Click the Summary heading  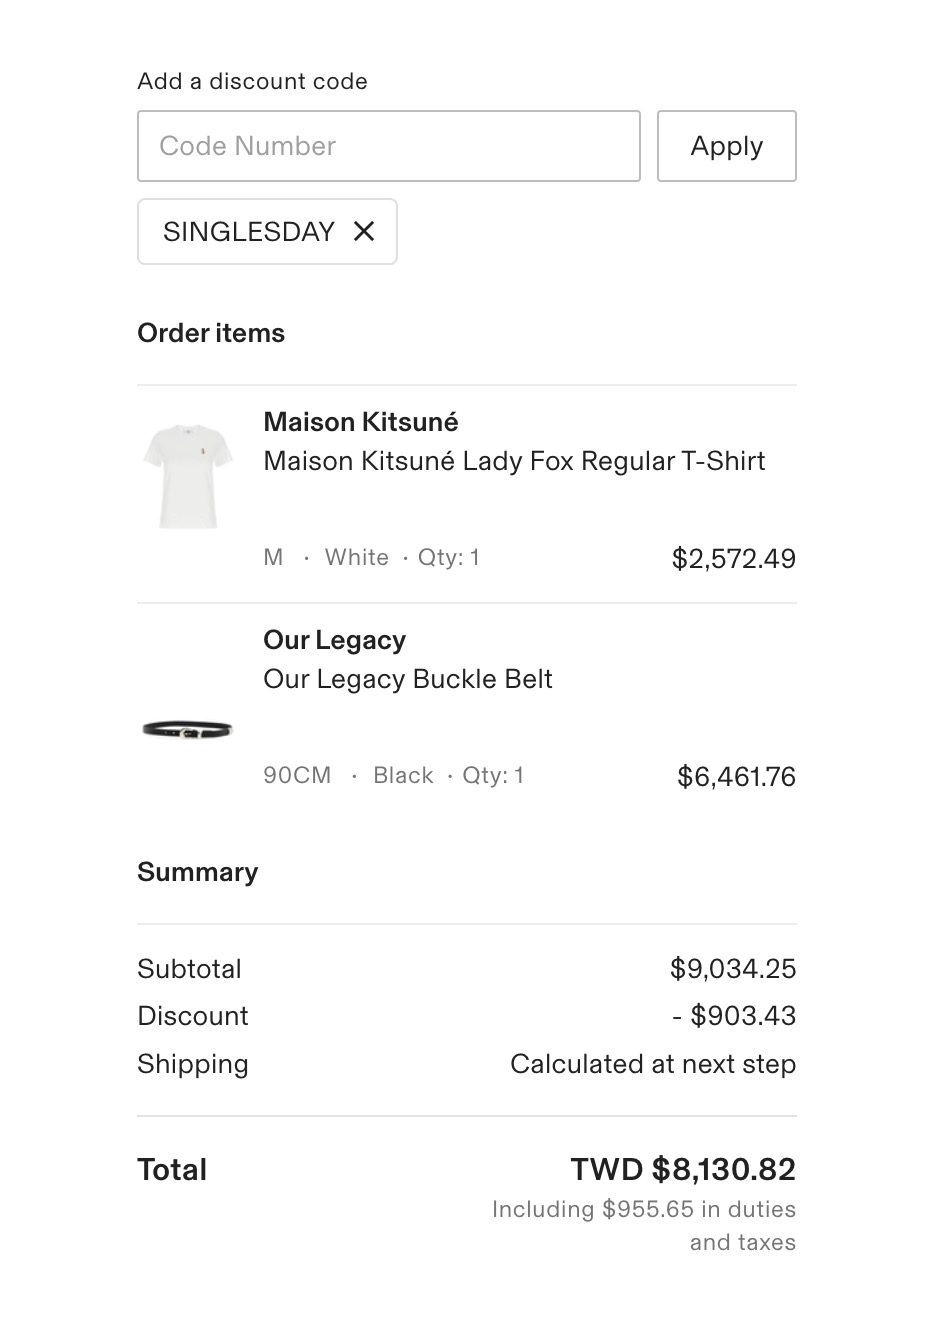pyautogui.click(x=197, y=872)
